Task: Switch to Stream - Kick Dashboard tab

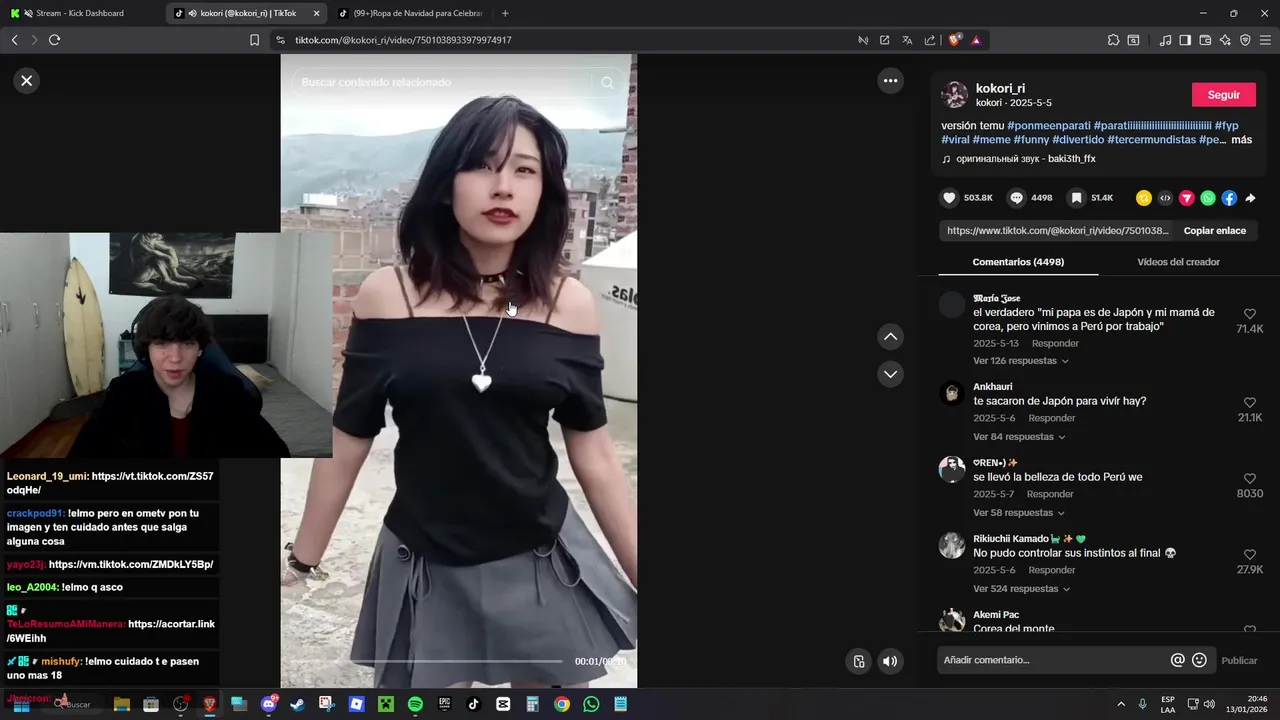Action: 82,13
